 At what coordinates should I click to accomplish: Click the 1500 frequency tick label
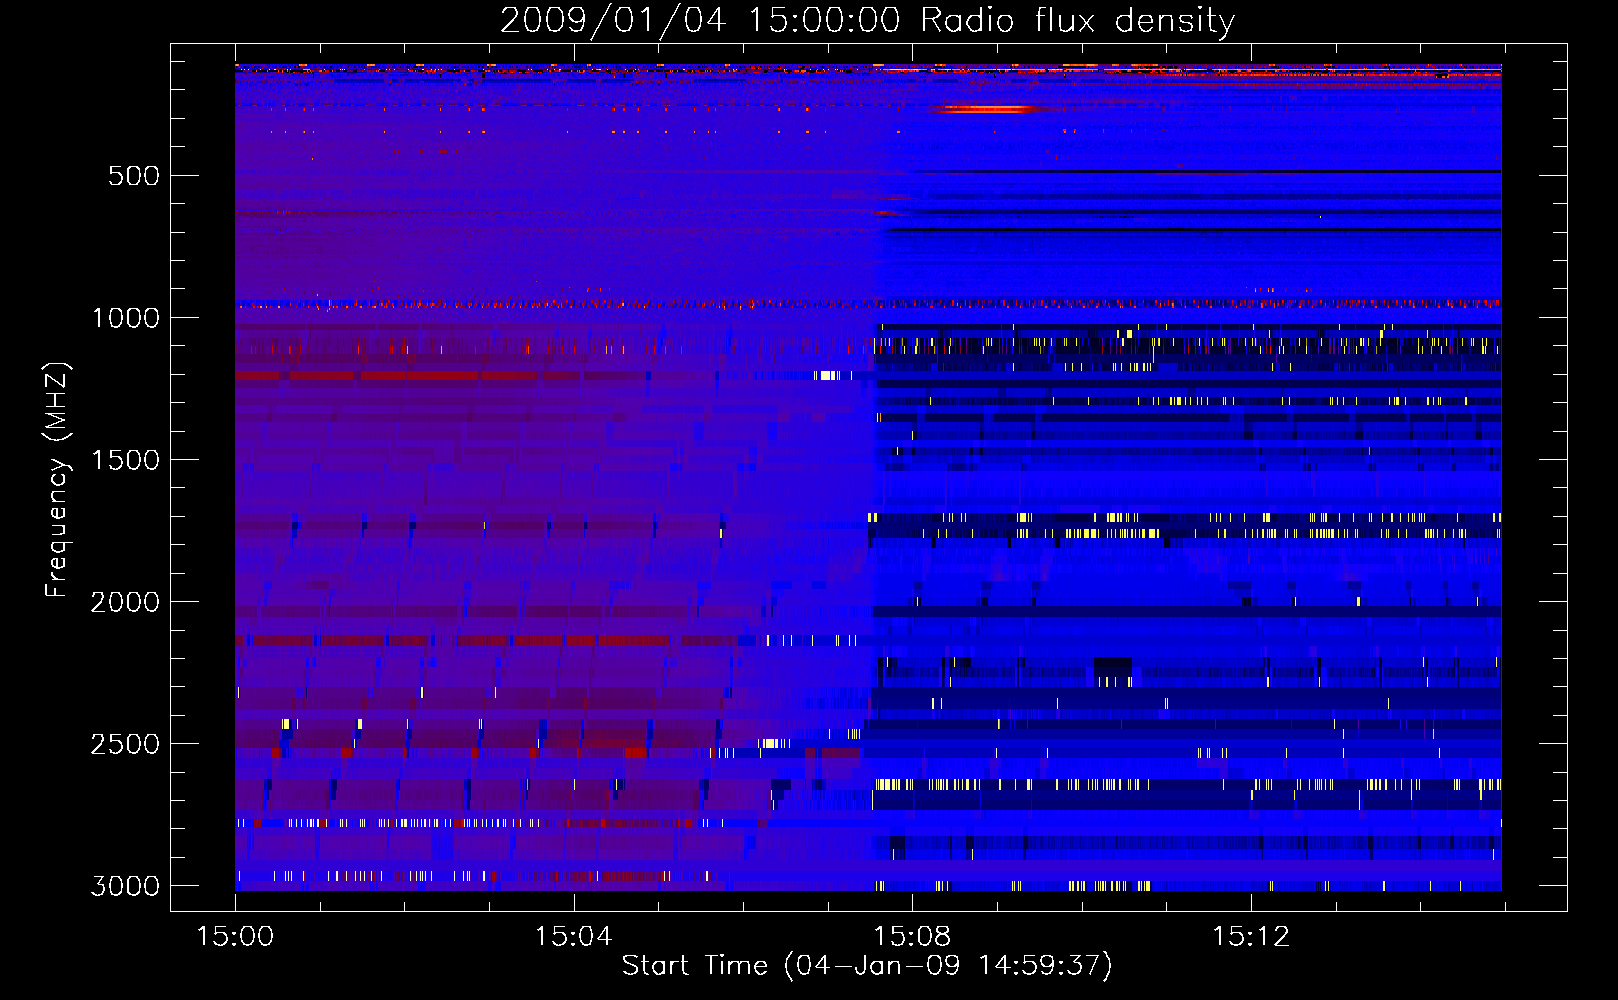pyautogui.click(x=125, y=460)
